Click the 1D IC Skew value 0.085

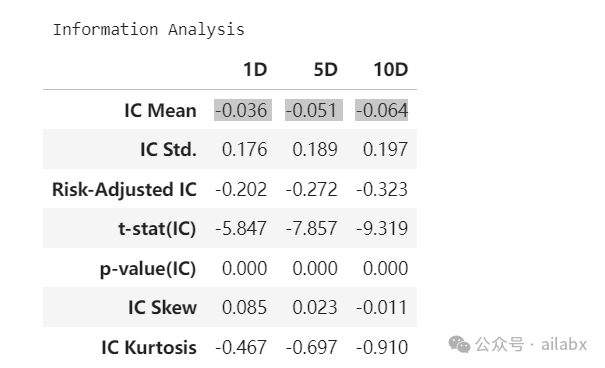244,307
